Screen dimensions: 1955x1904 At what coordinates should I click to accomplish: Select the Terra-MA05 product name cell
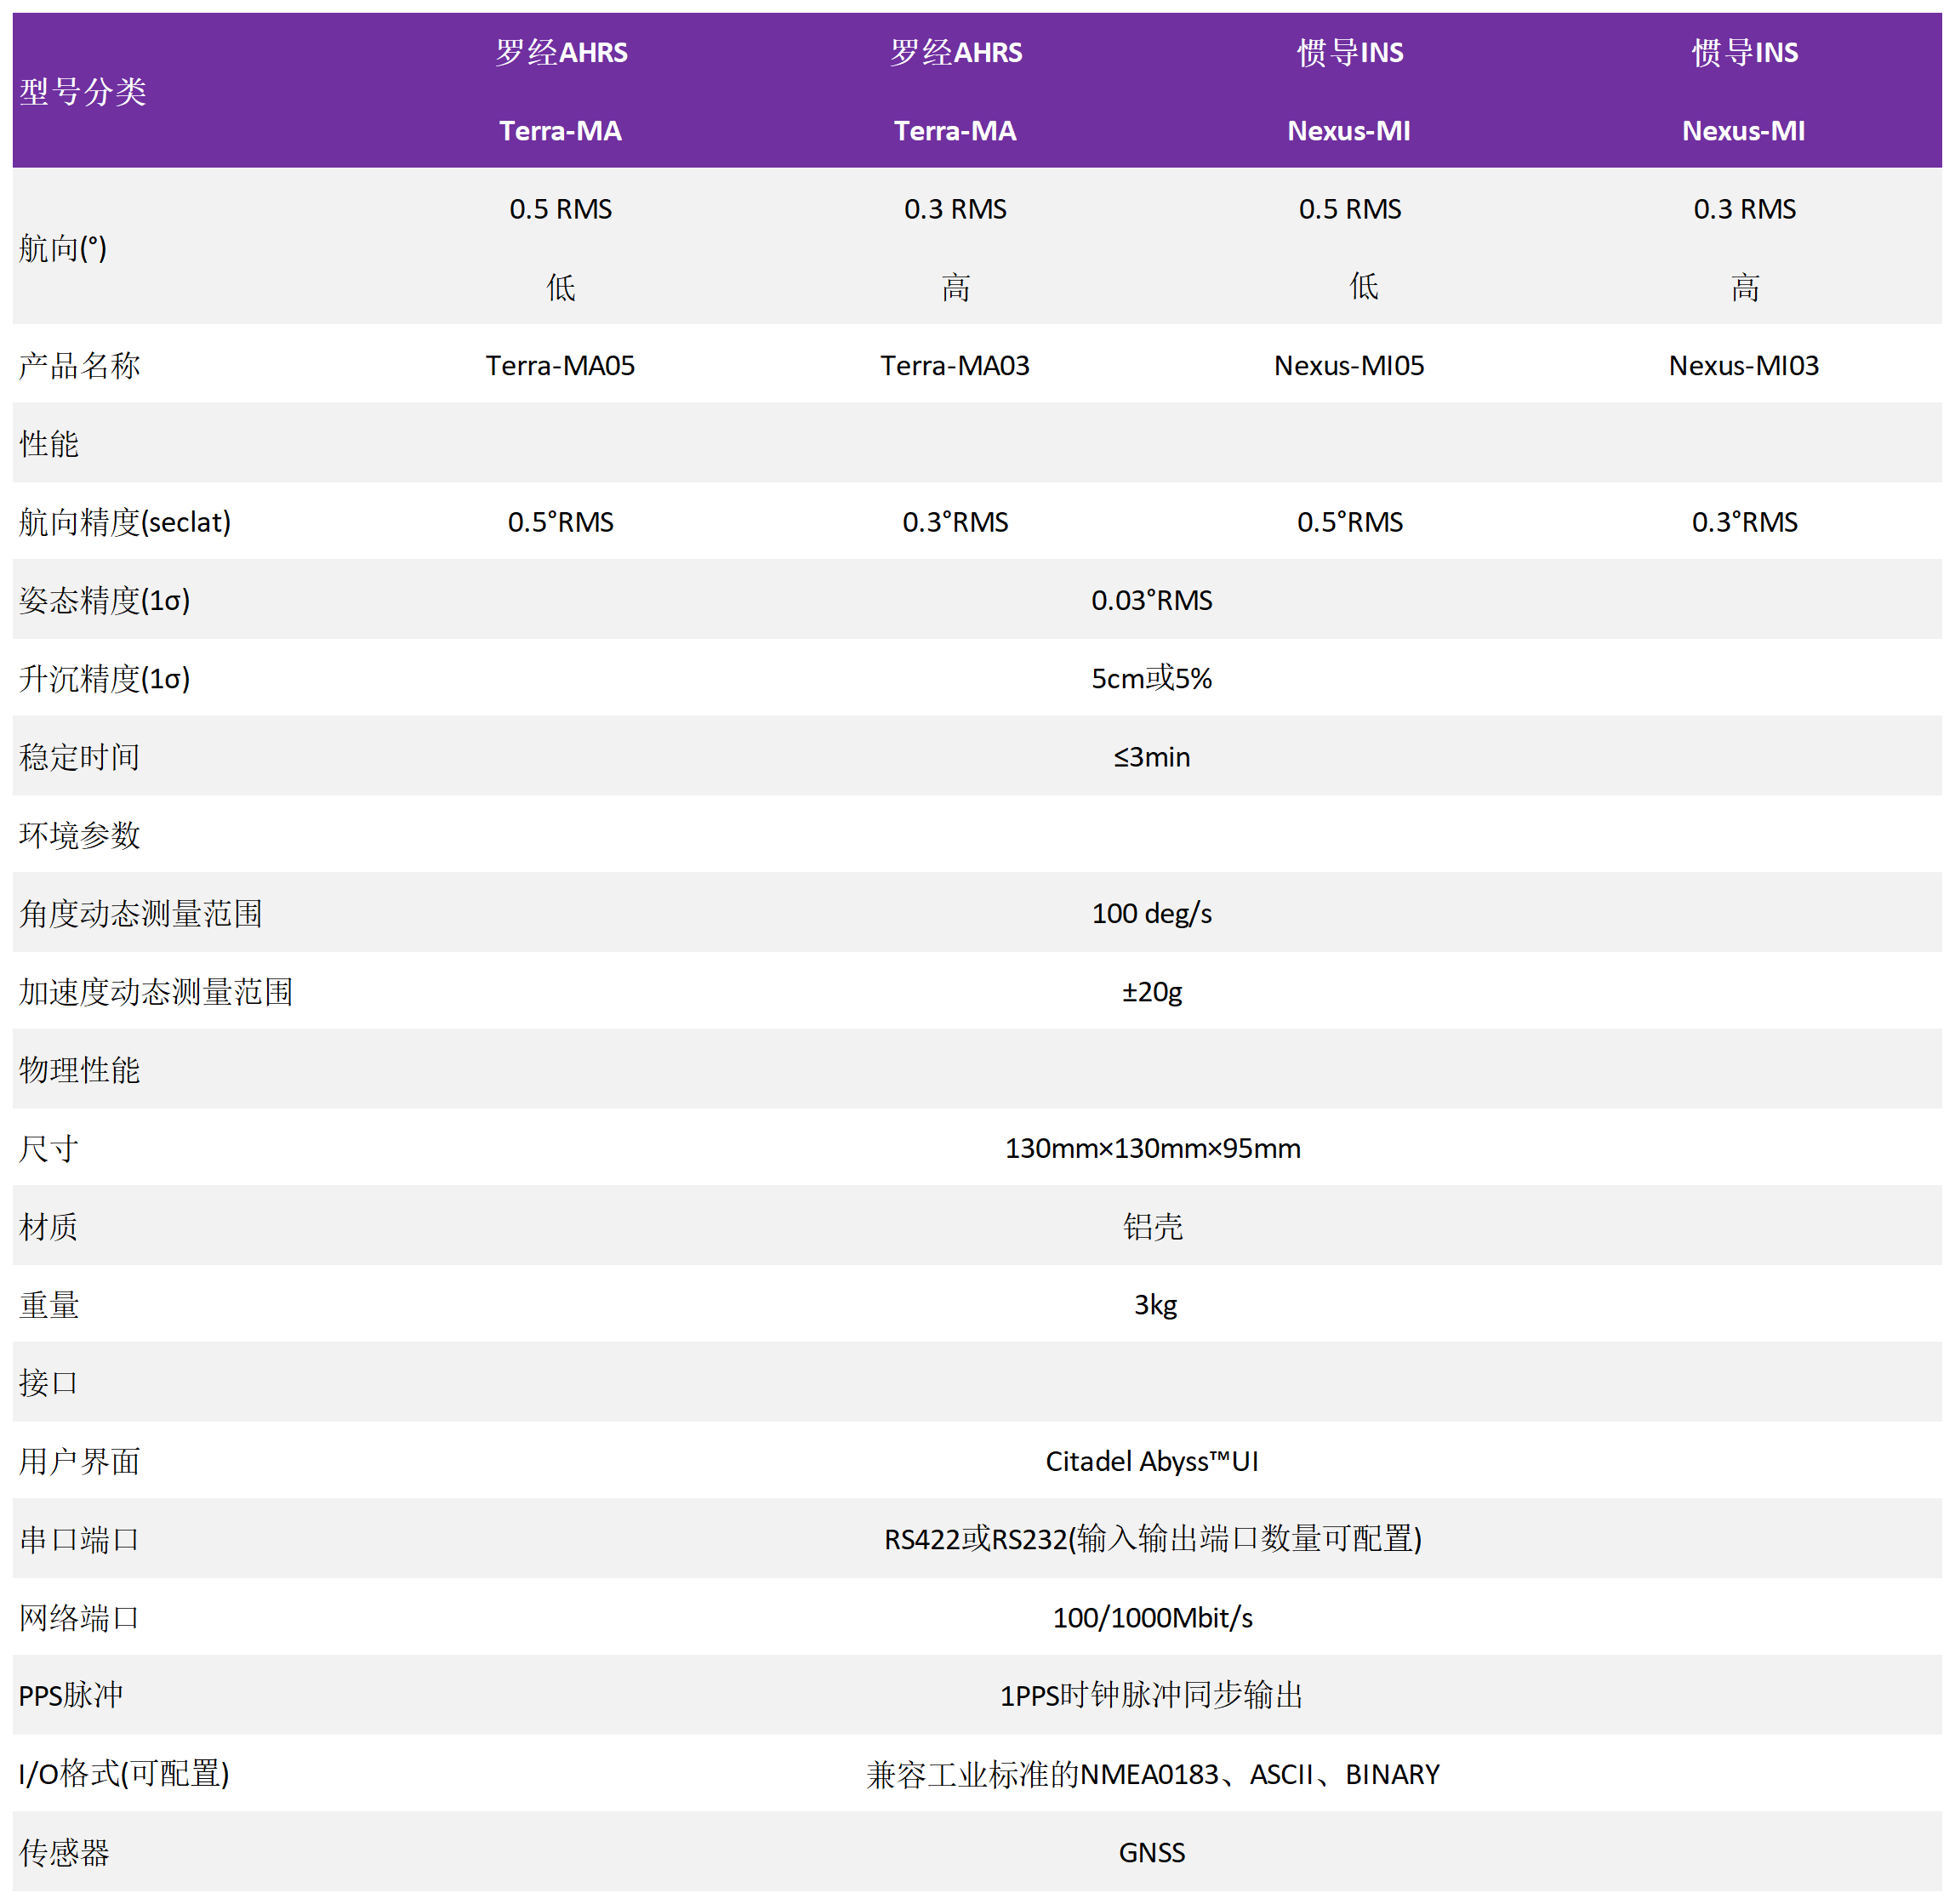(x=560, y=365)
